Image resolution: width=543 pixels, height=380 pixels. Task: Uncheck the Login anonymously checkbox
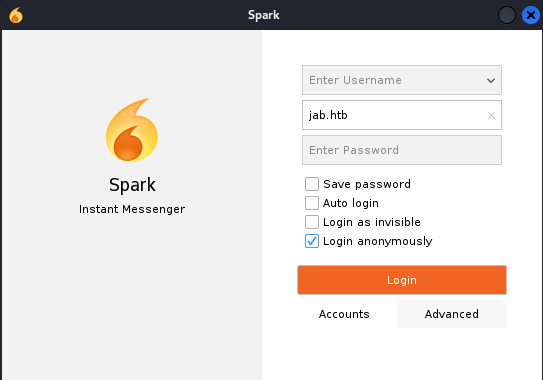312,241
